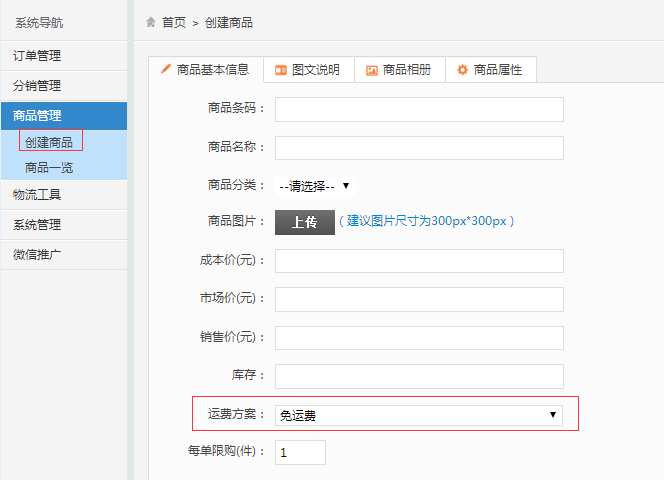
Task: Go to 首页 breadcrumb link
Action: point(174,22)
